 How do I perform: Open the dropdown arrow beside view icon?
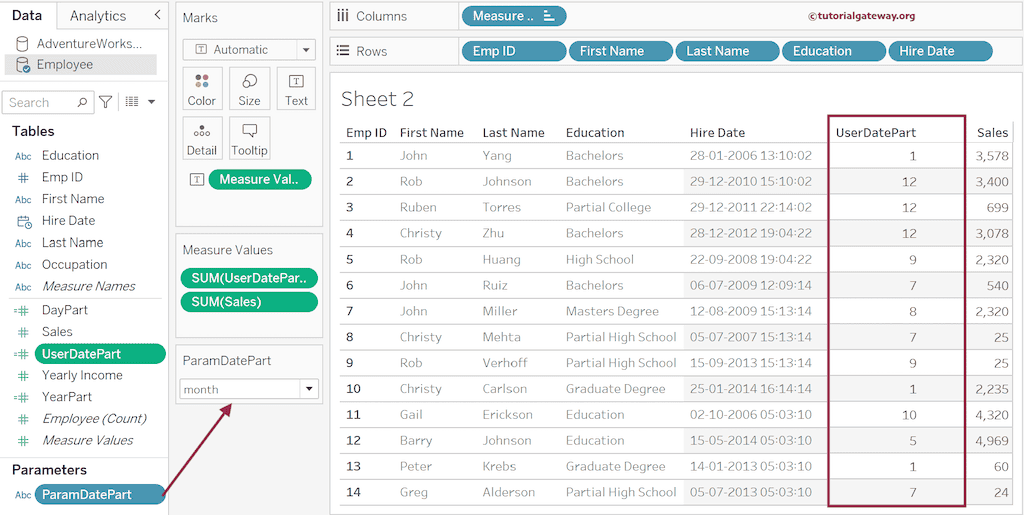click(152, 102)
